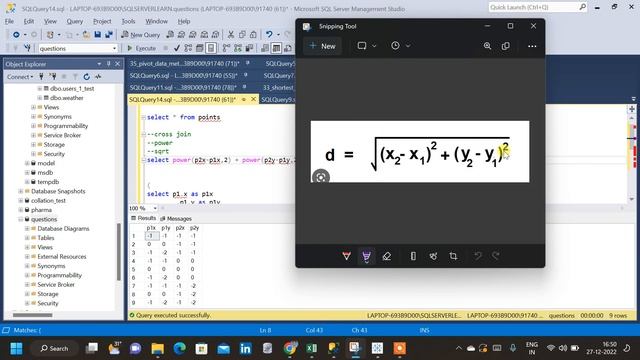640x360 pixels.
Task: Click Connect Object Explorer plug icon
Action: tap(41, 77)
